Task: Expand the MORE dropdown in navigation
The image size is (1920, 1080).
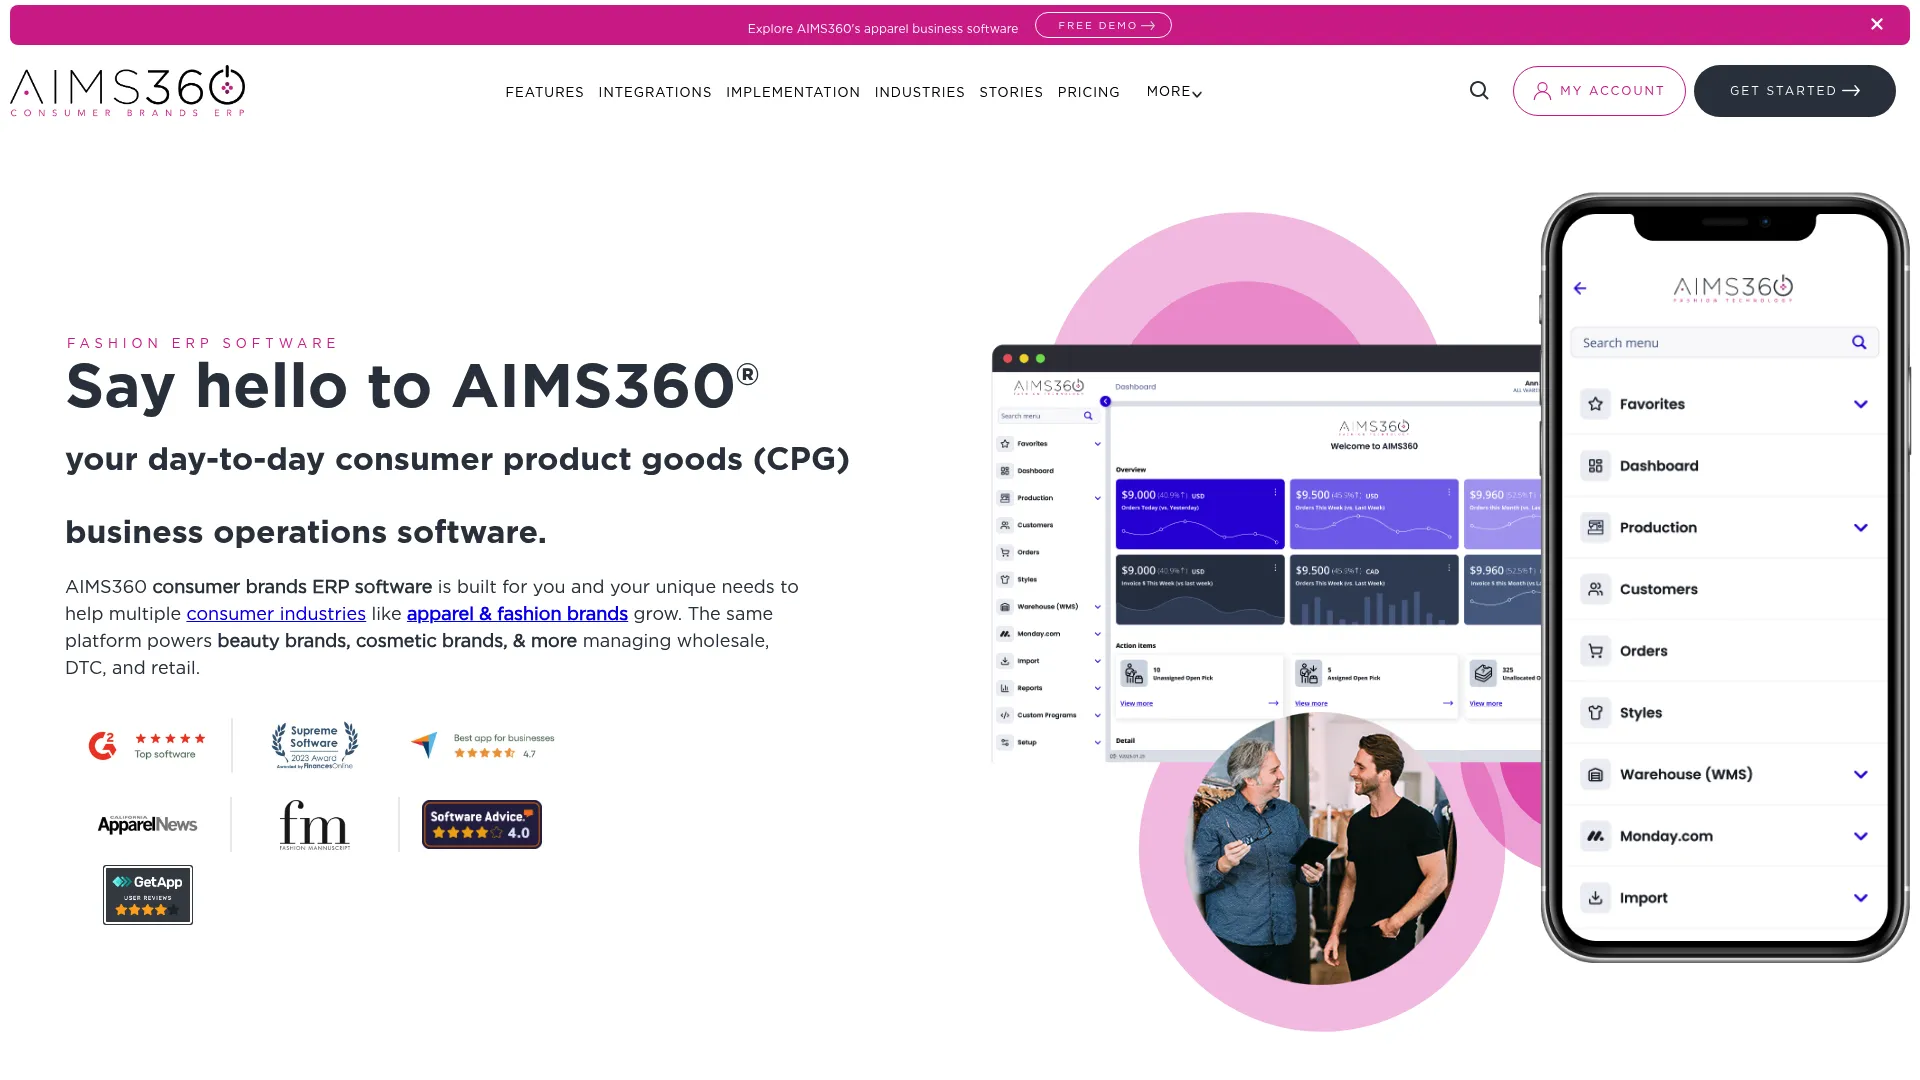Action: click(1174, 92)
